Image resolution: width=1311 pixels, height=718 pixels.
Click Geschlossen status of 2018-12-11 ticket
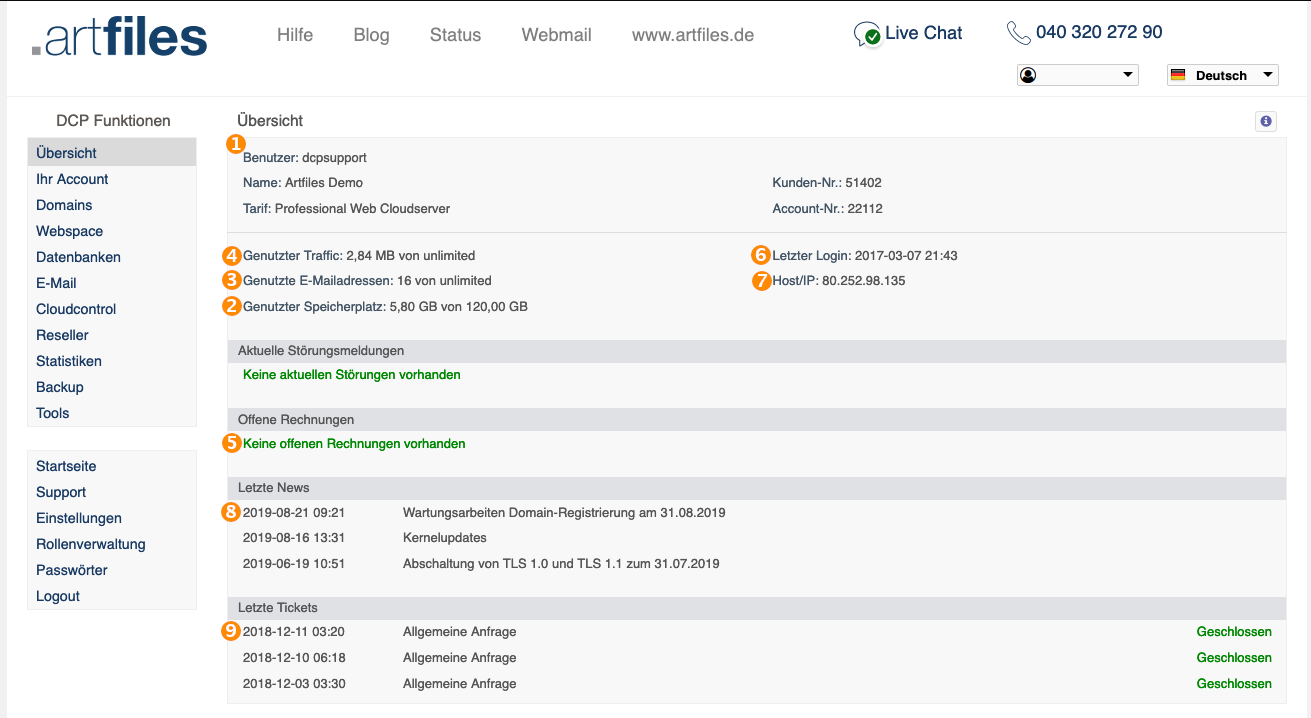1234,632
